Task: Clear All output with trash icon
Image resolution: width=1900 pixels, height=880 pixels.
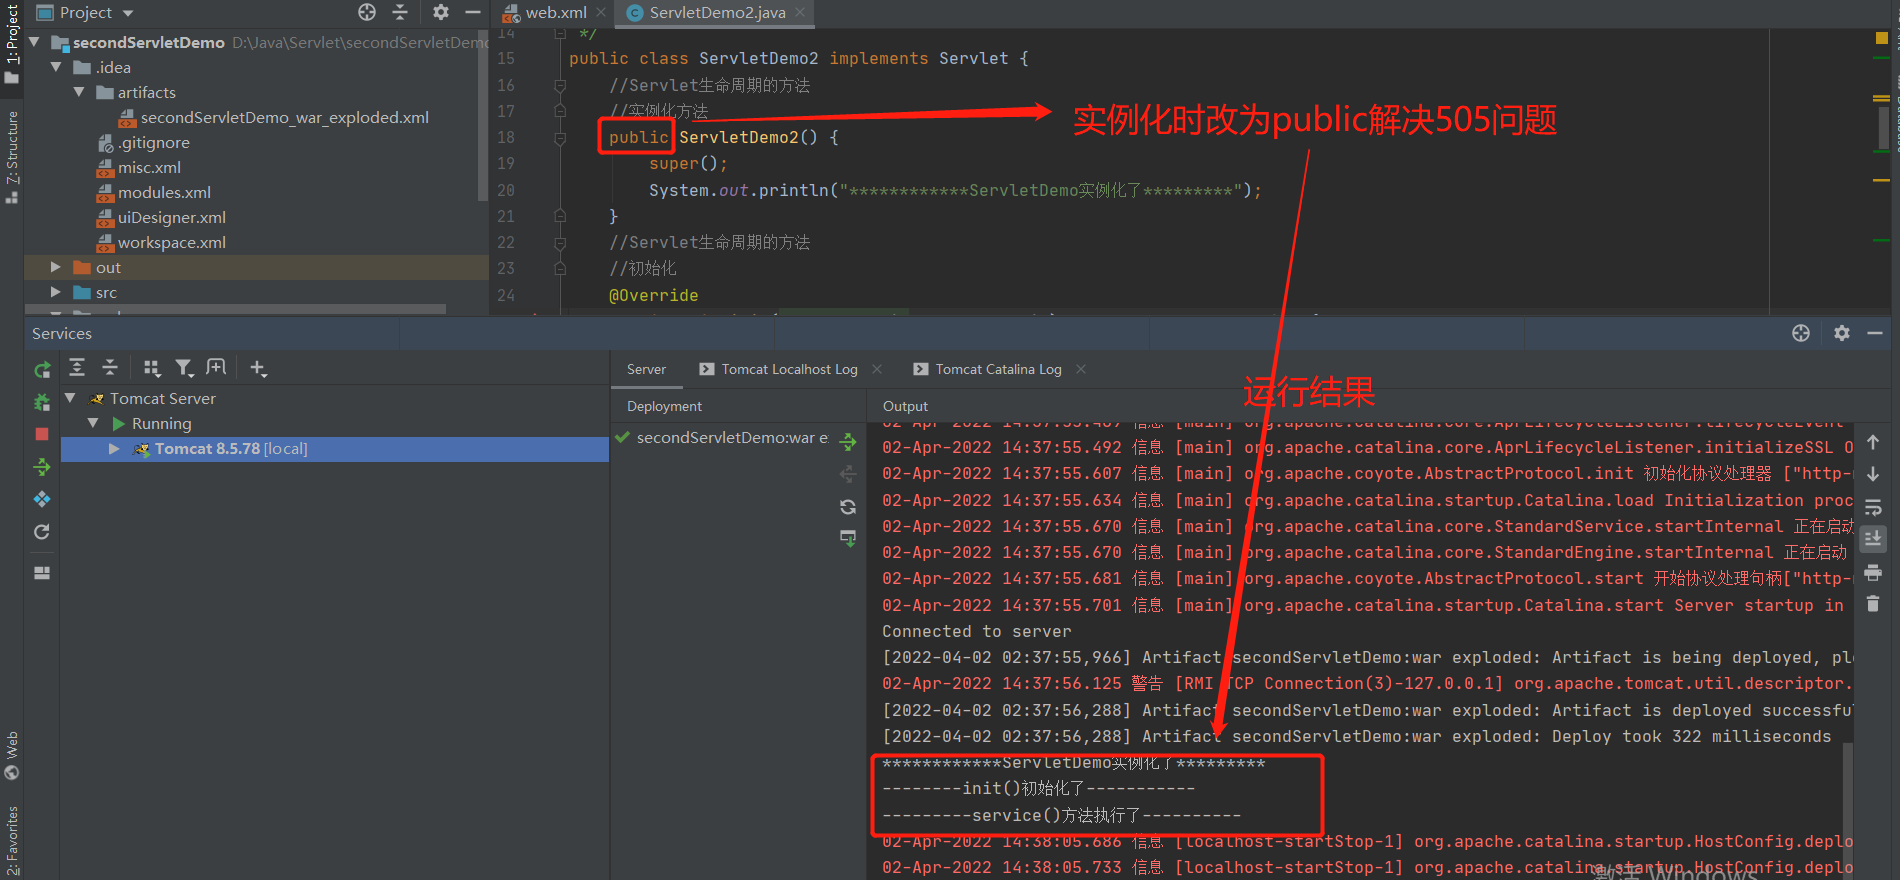Action: (1873, 604)
